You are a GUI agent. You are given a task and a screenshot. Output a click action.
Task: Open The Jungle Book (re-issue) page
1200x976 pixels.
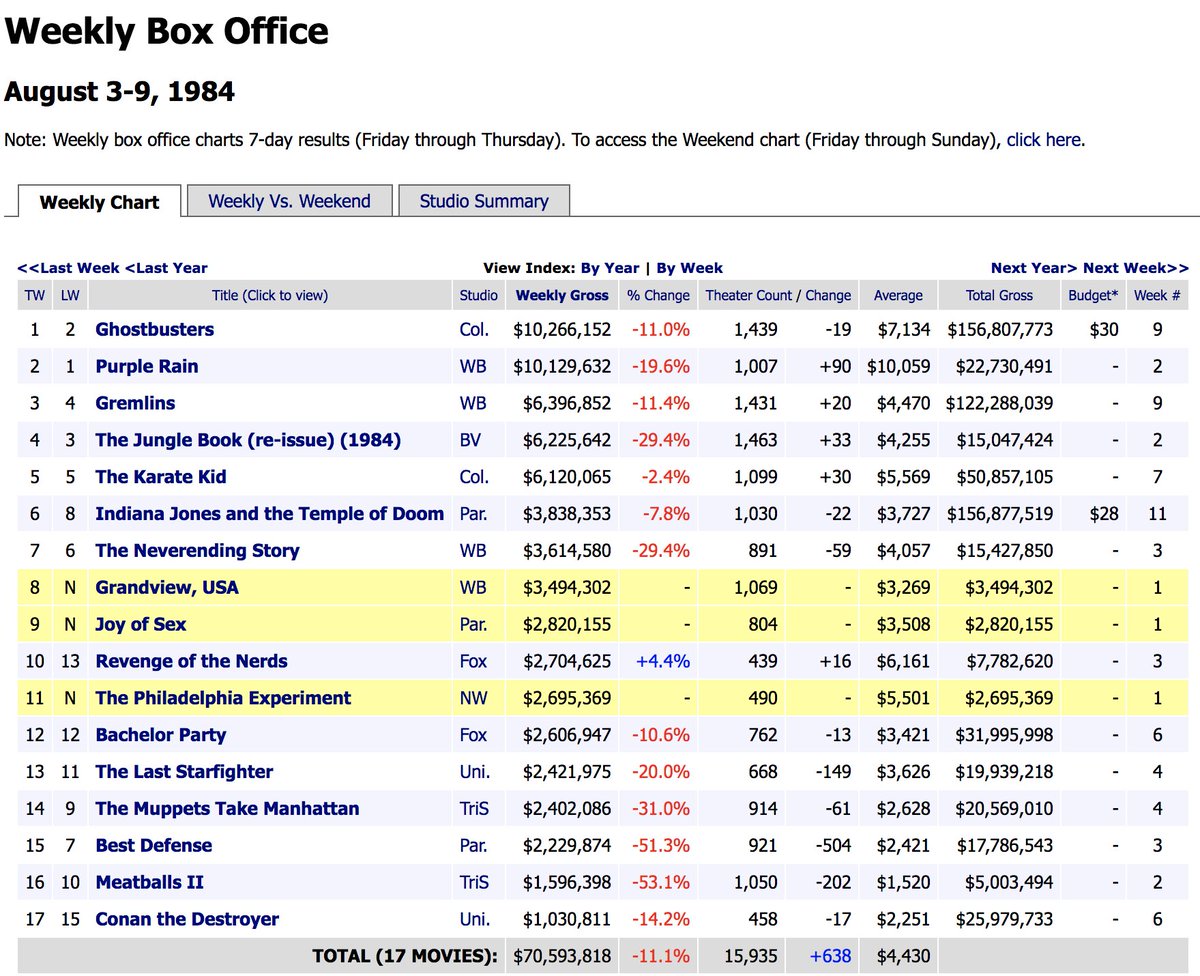point(248,440)
